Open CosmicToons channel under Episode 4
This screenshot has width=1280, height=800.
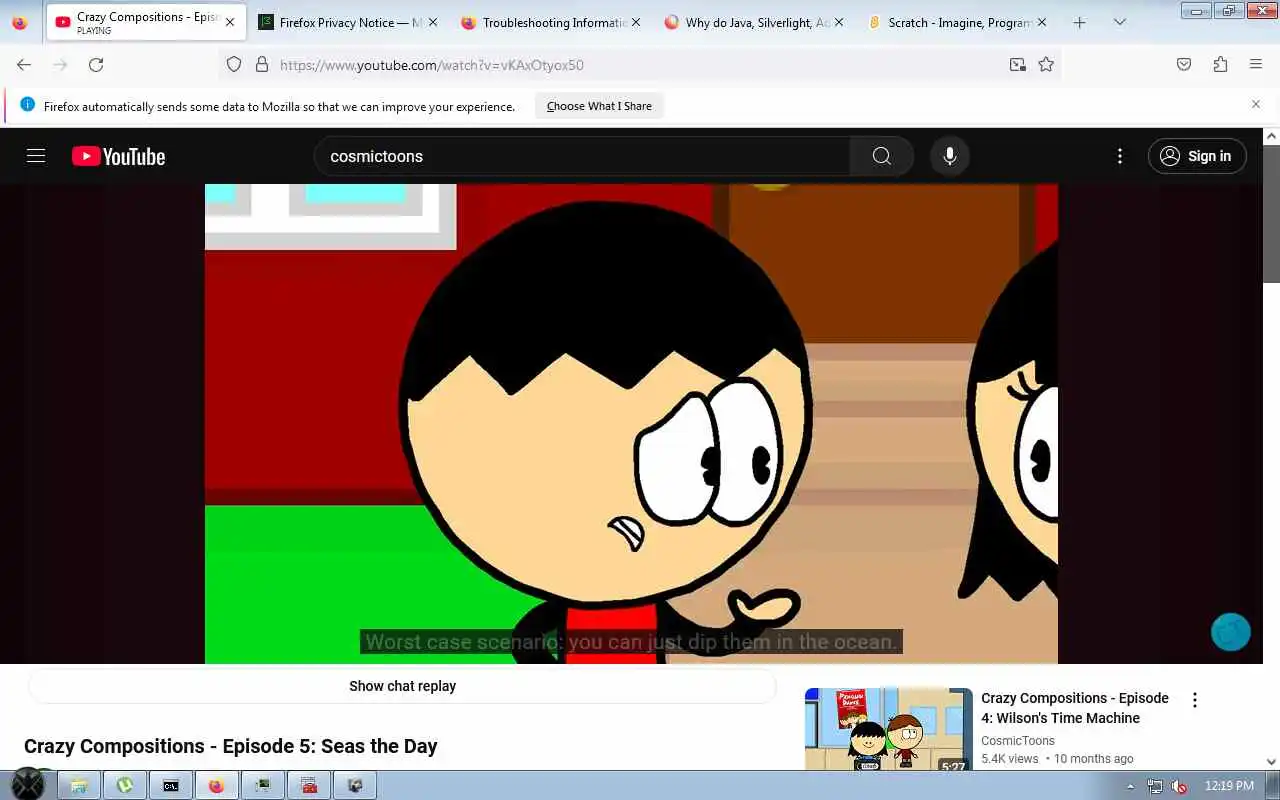tap(1018, 741)
